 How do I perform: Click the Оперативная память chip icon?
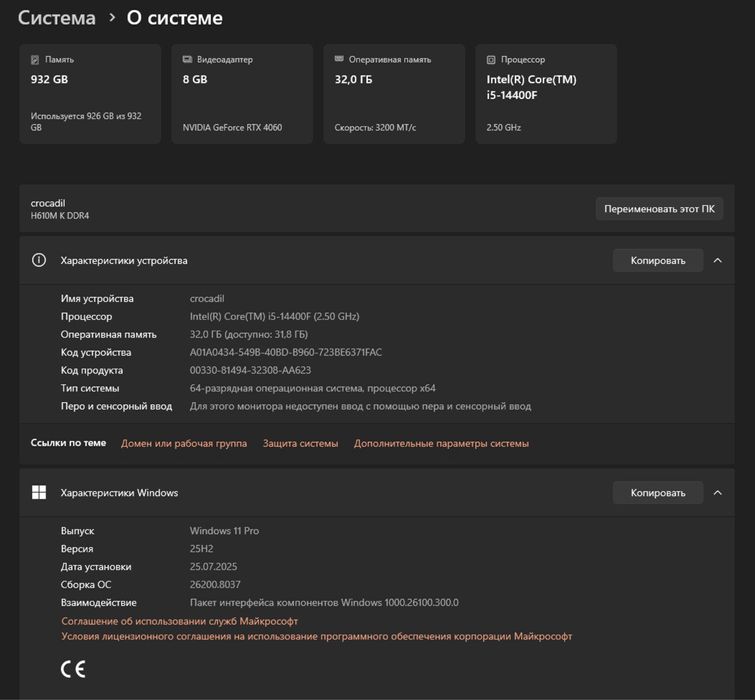pos(339,60)
